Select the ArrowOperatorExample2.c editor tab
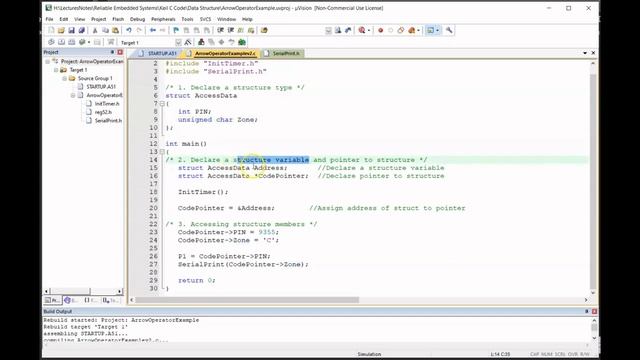This screenshot has height=360, width=640. click(221, 53)
